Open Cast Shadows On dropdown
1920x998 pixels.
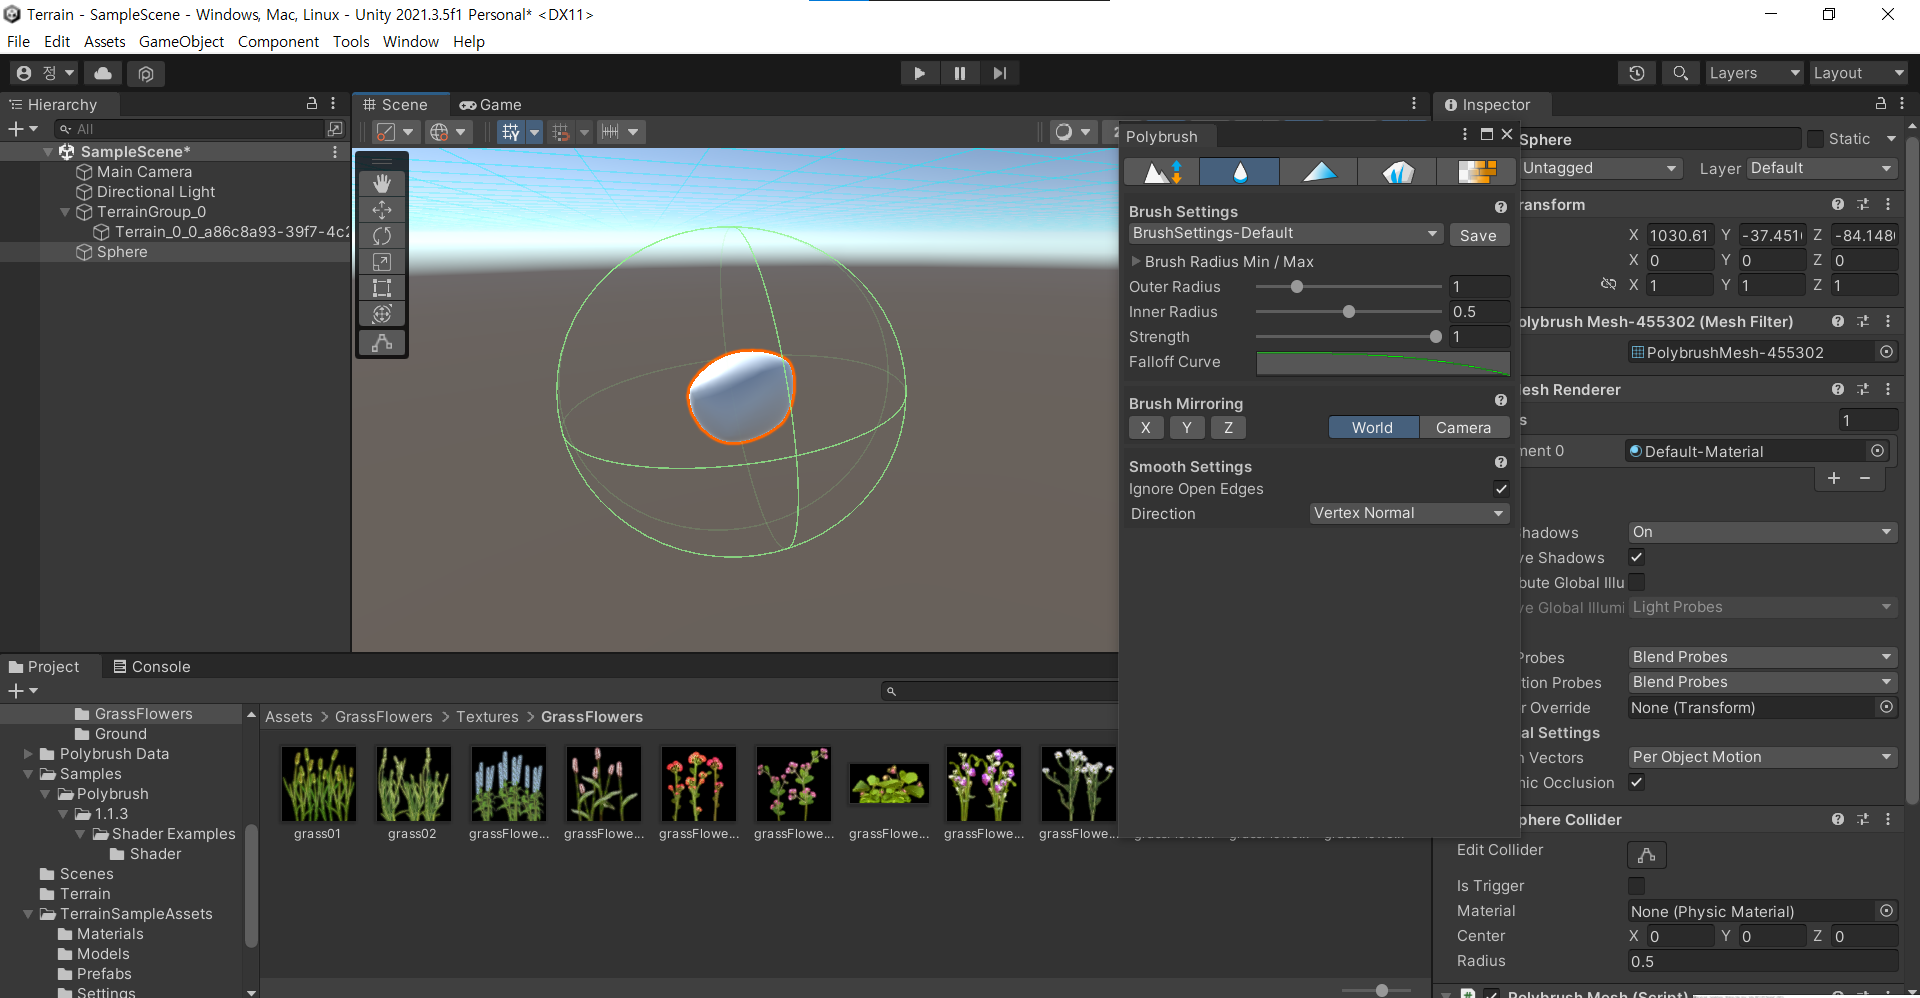pos(1763,532)
